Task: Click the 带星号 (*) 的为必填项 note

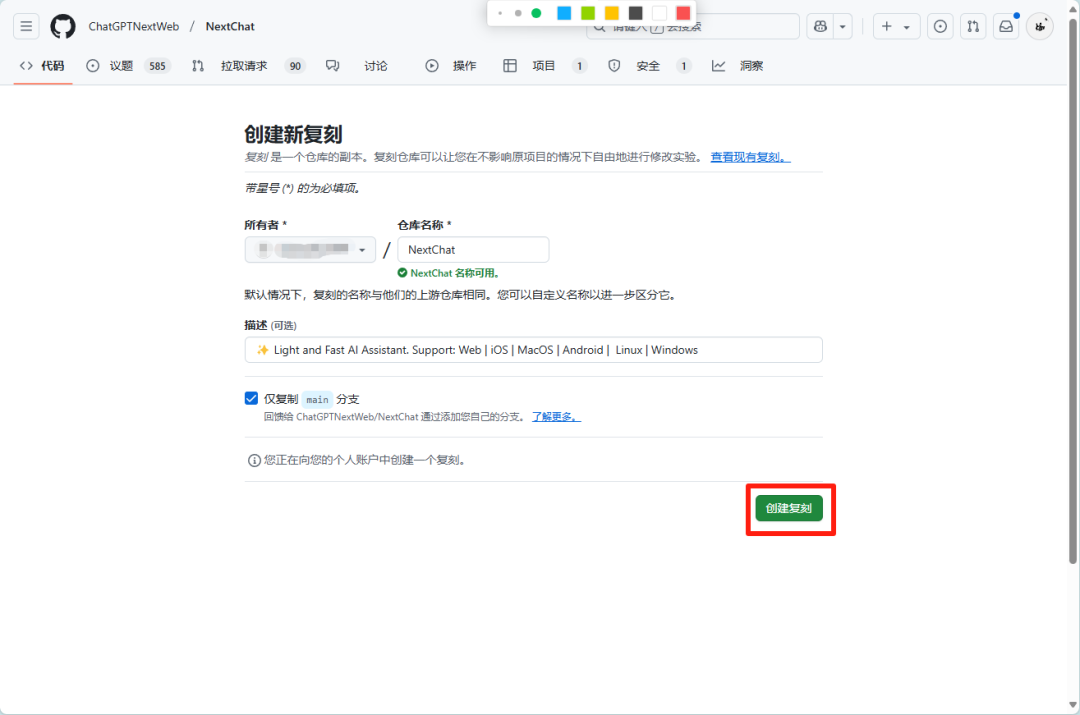Action: point(302,188)
